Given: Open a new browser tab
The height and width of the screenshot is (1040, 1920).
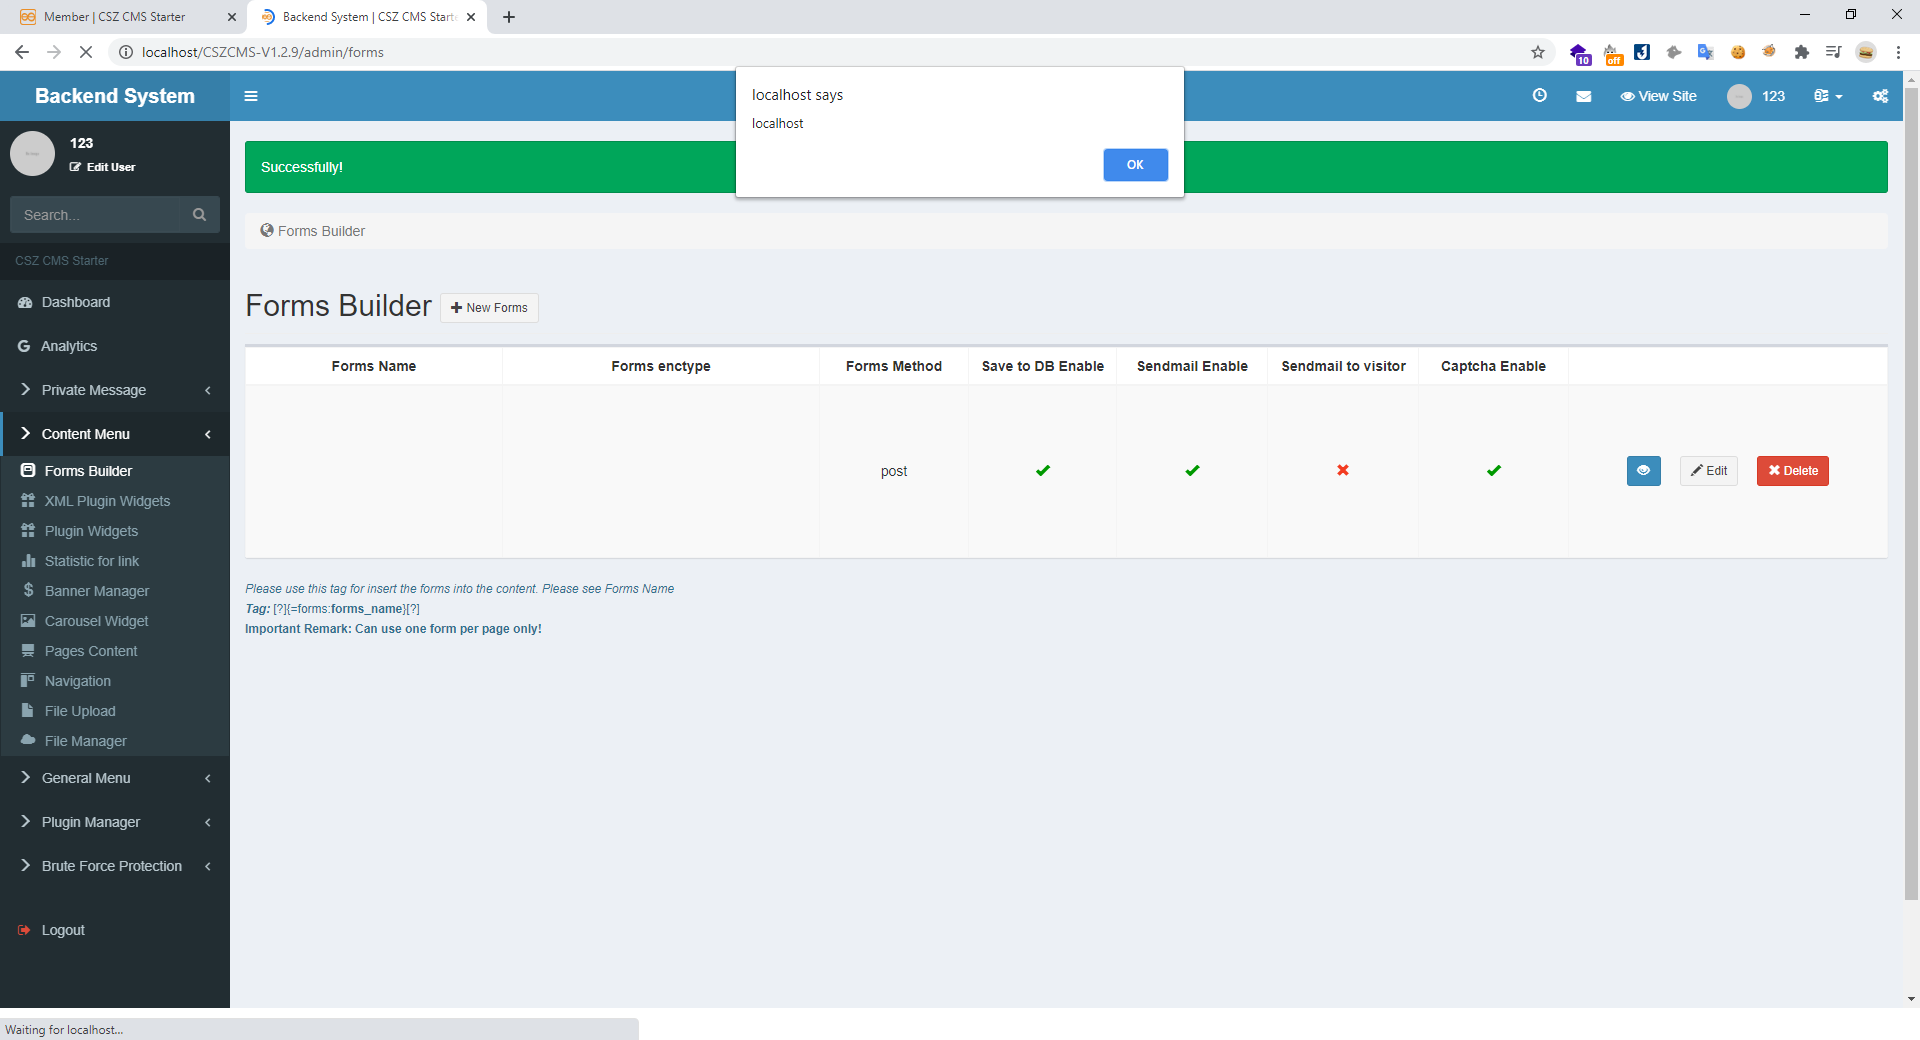Looking at the screenshot, I should click(509, 17).
